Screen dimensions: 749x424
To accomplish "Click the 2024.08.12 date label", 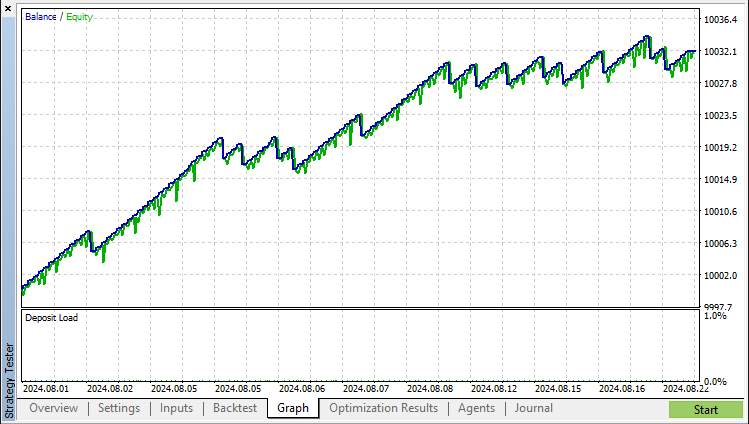I will click(x=494, y=389).
